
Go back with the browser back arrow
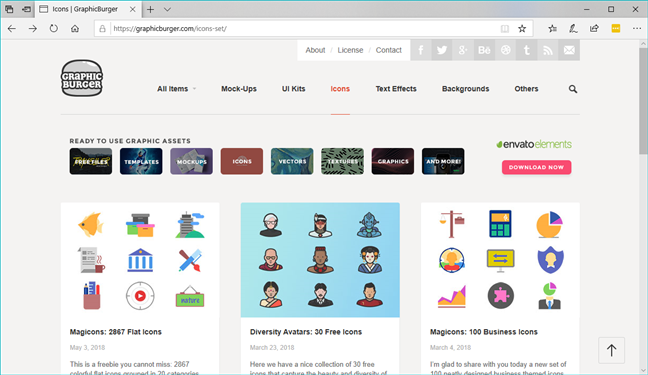[12, 29]
